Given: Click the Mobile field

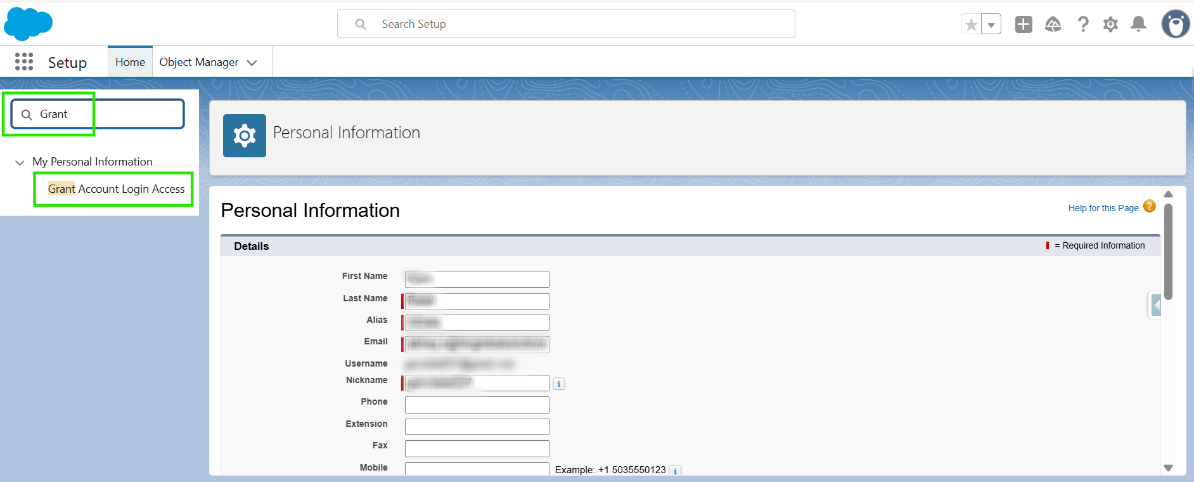Looking at the screenshot, I should 477,470.
